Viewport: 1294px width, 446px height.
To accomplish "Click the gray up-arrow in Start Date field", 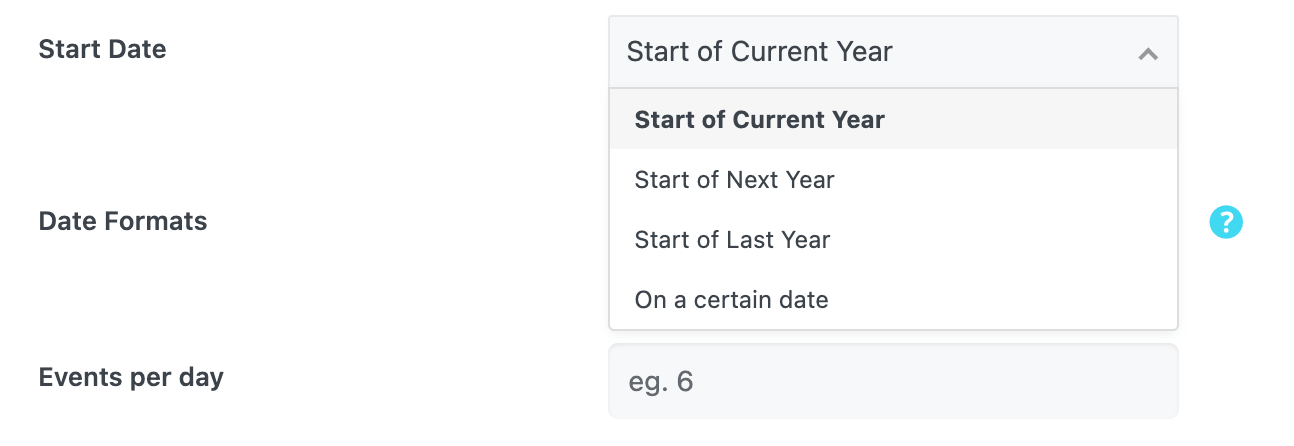I will pos(1148,54).
